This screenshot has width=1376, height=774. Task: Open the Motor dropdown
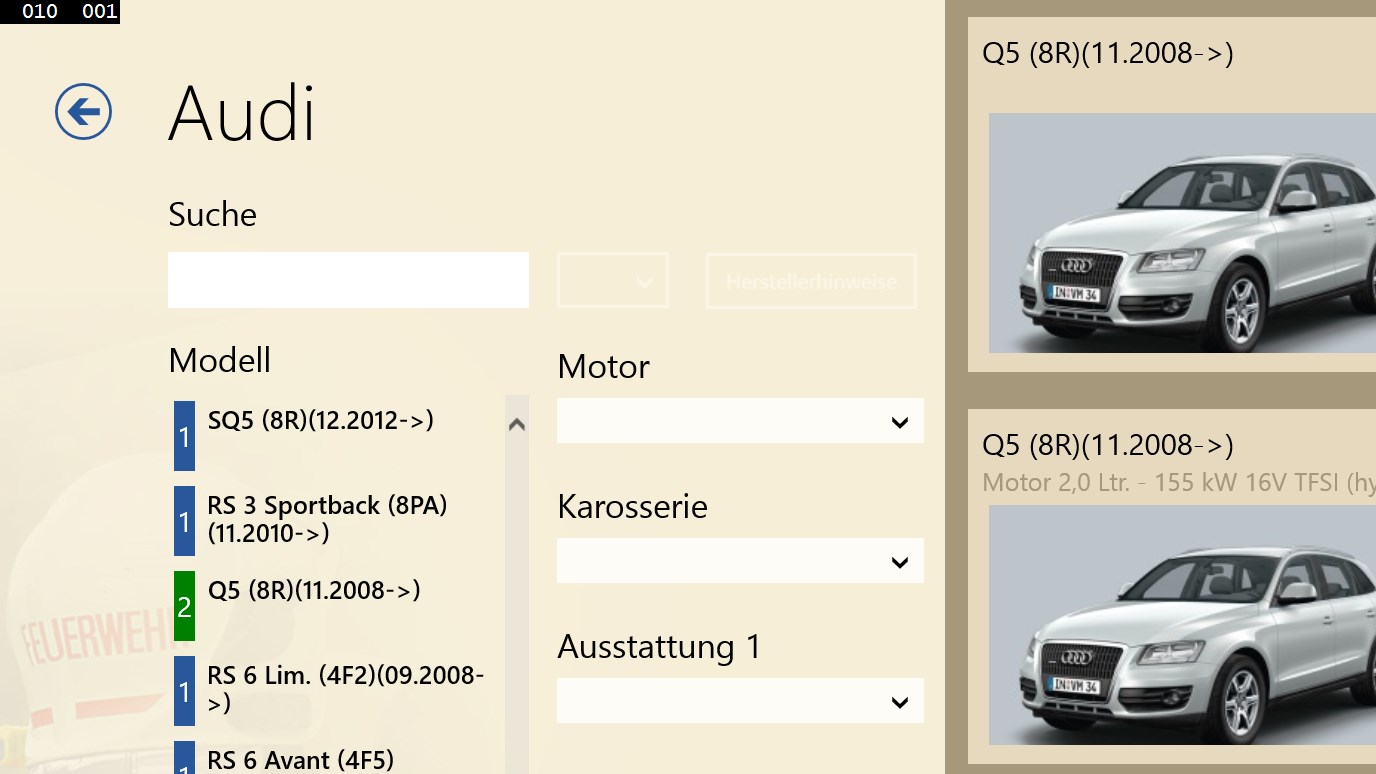(x=740, y=422)
